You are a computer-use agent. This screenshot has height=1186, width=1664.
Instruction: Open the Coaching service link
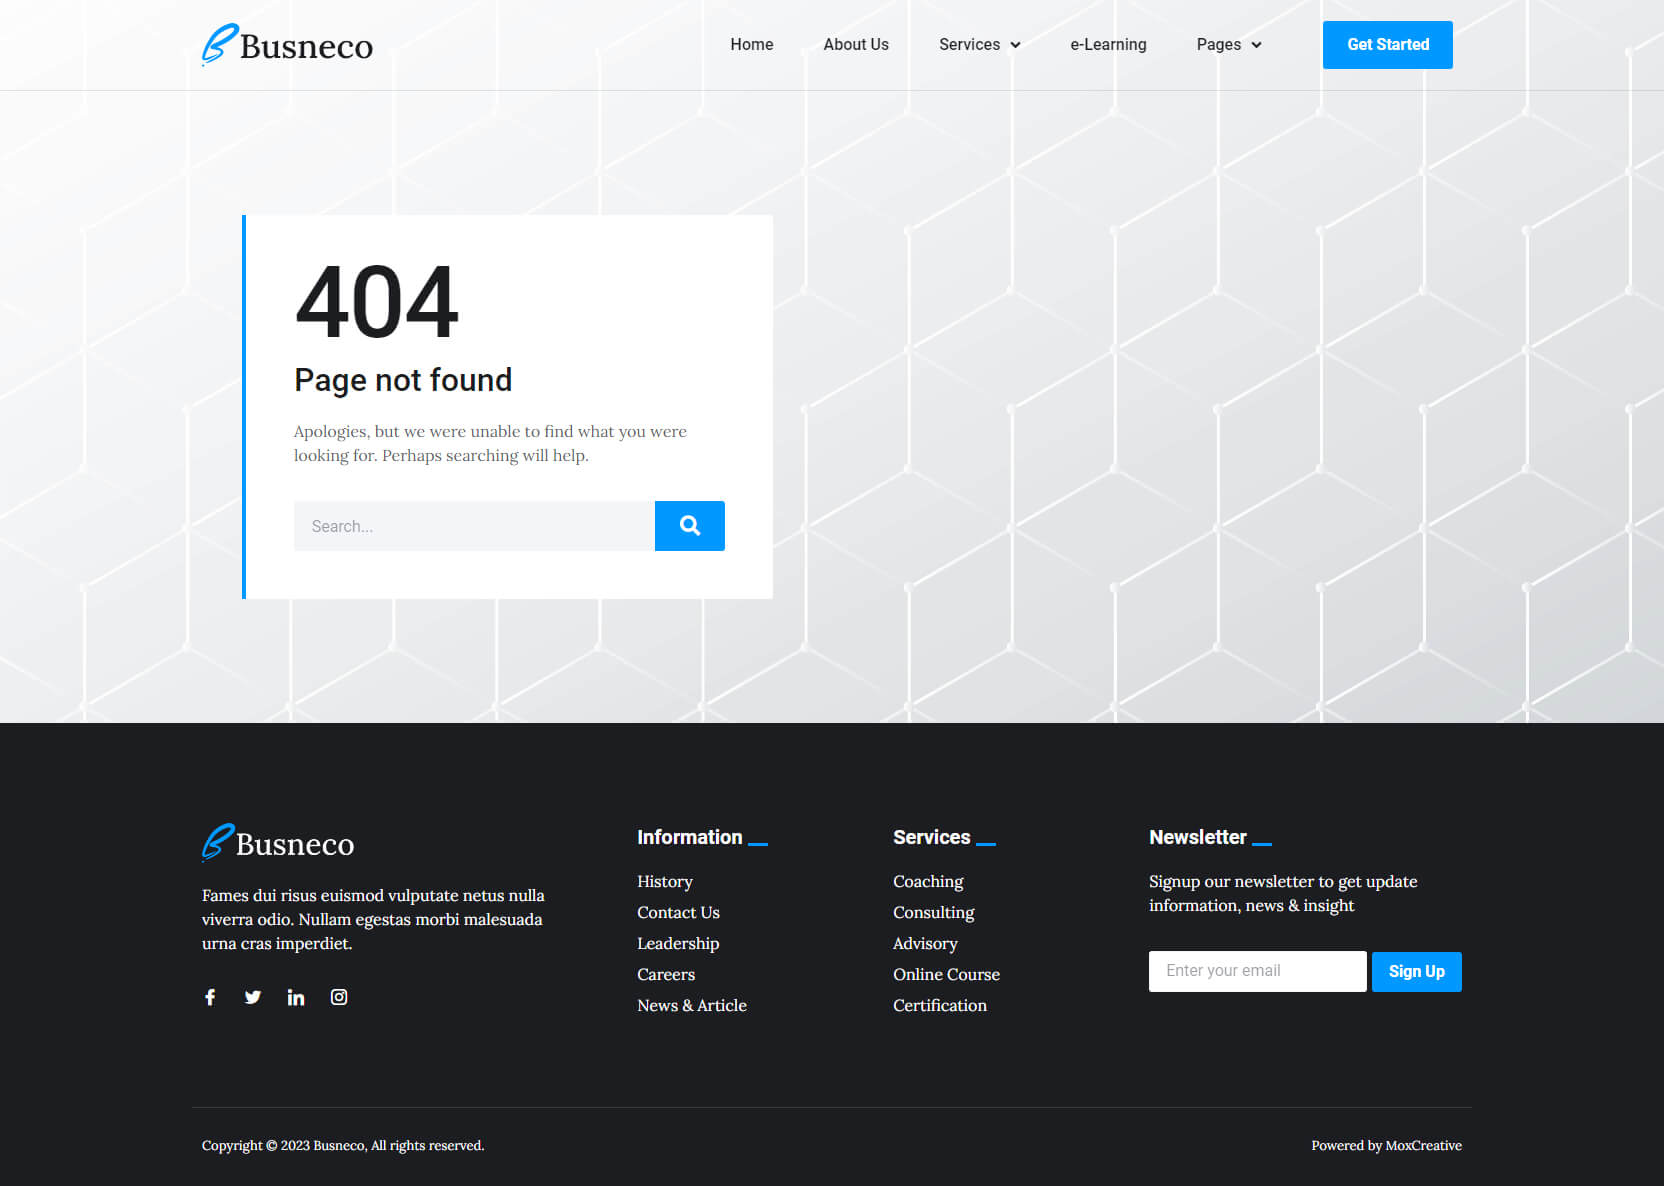coord(928,882)
